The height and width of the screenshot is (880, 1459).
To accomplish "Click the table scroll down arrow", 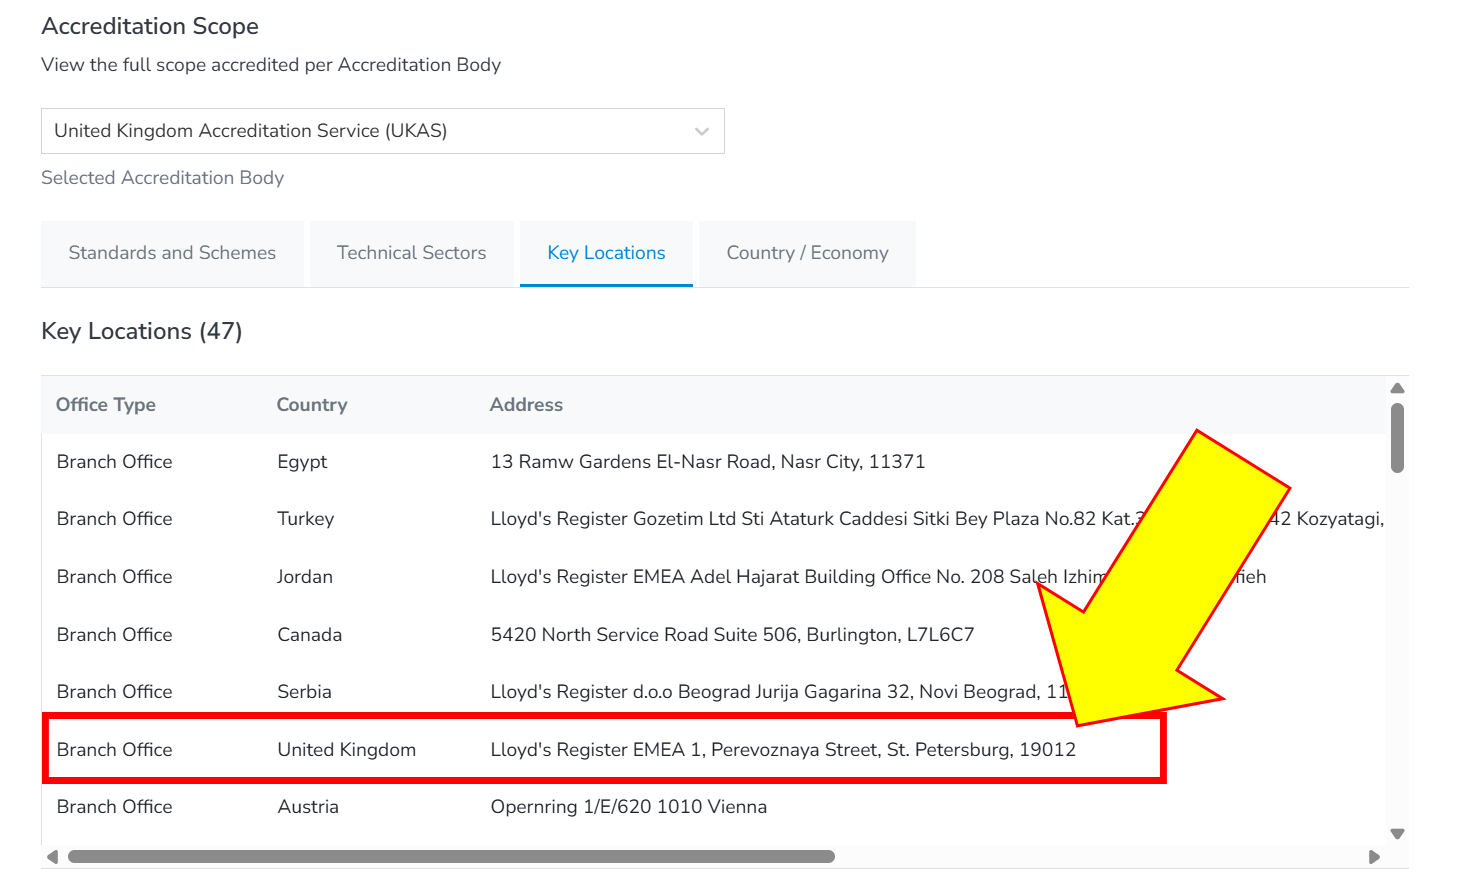I will point(1398,833).
